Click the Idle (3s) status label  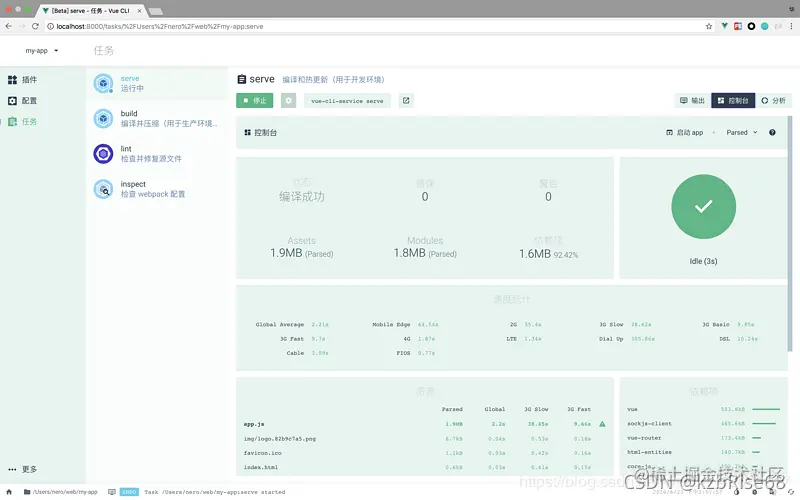click(x=704, y=261)
